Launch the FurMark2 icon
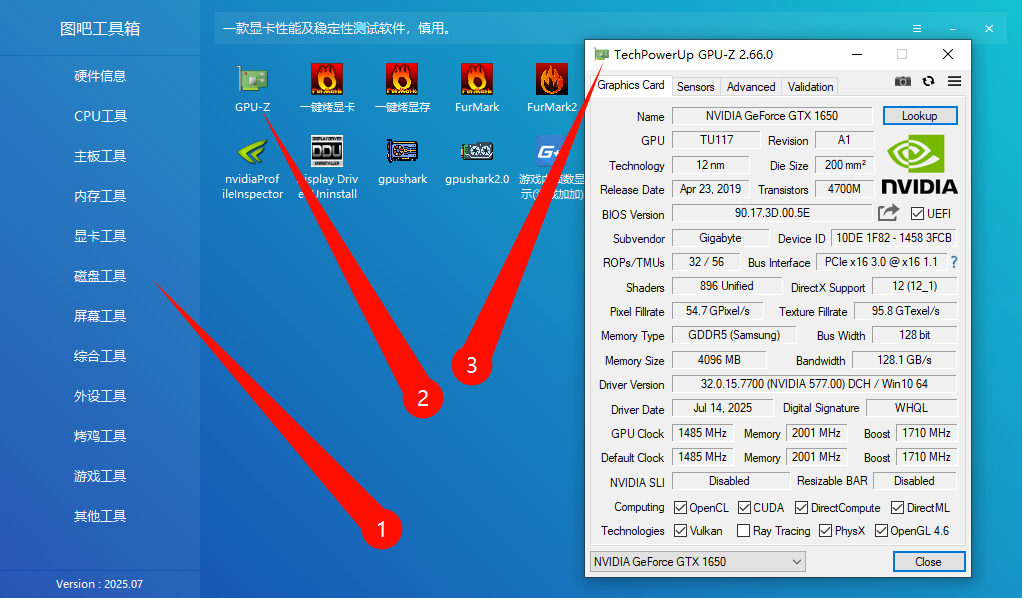The width and height of the screenshot is (1022, 598). [551, 80]
